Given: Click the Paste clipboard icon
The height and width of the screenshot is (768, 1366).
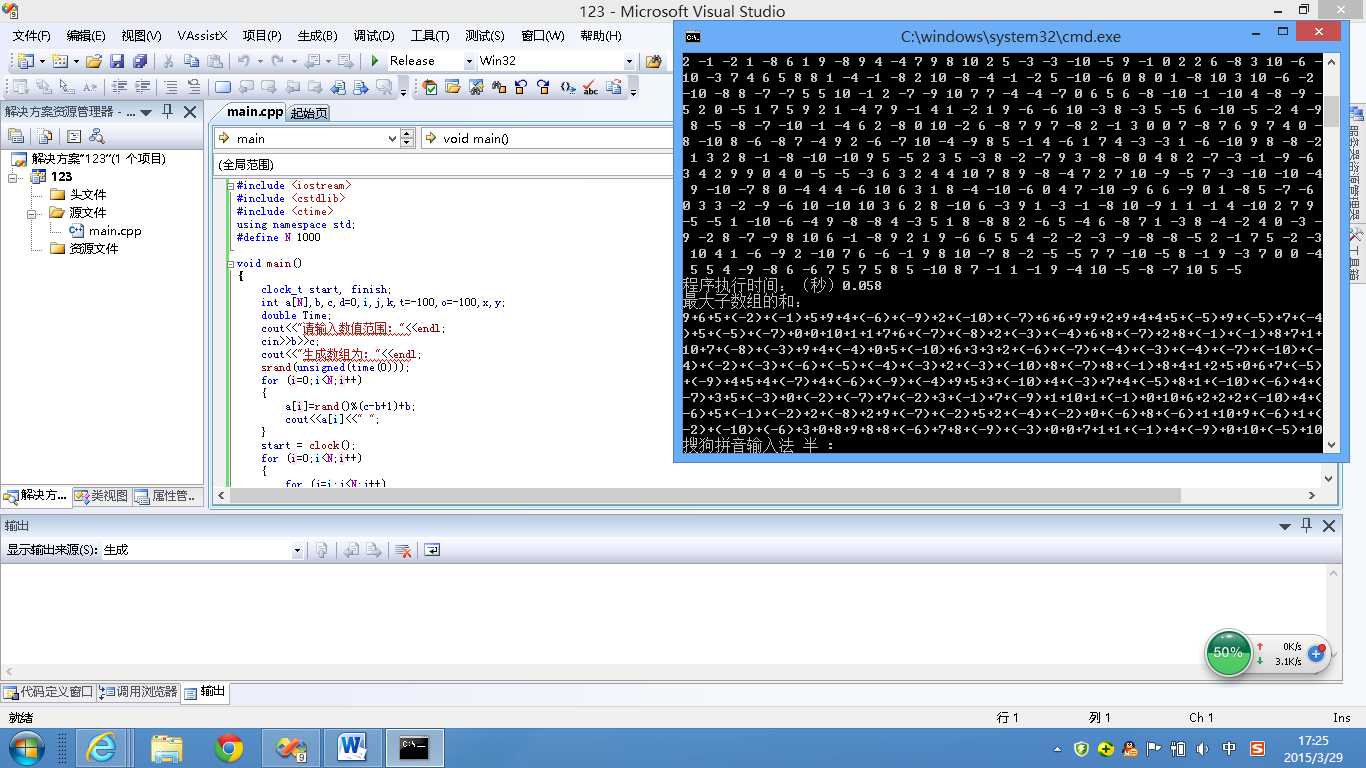Looking at the screenshot, I should tap(215, 61).
